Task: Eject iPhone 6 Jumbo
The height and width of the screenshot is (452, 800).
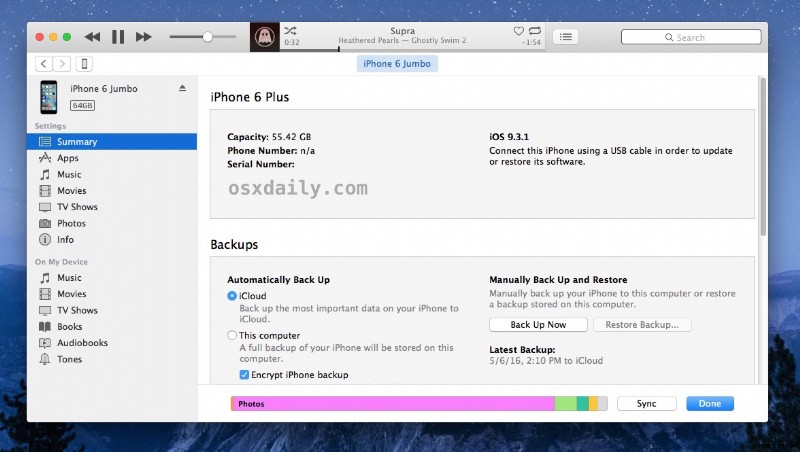Action: (182, 88)
